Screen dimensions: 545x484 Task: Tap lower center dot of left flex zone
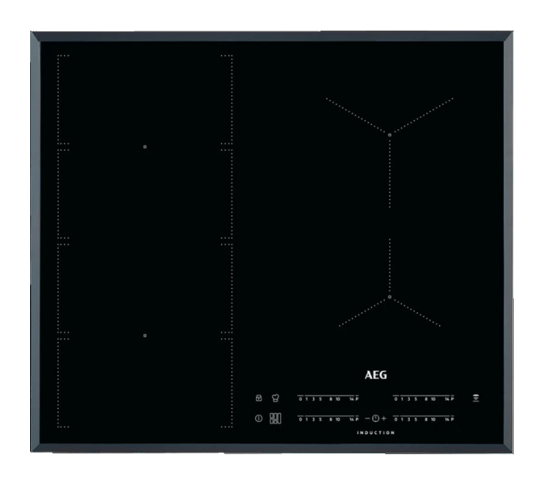145,336
